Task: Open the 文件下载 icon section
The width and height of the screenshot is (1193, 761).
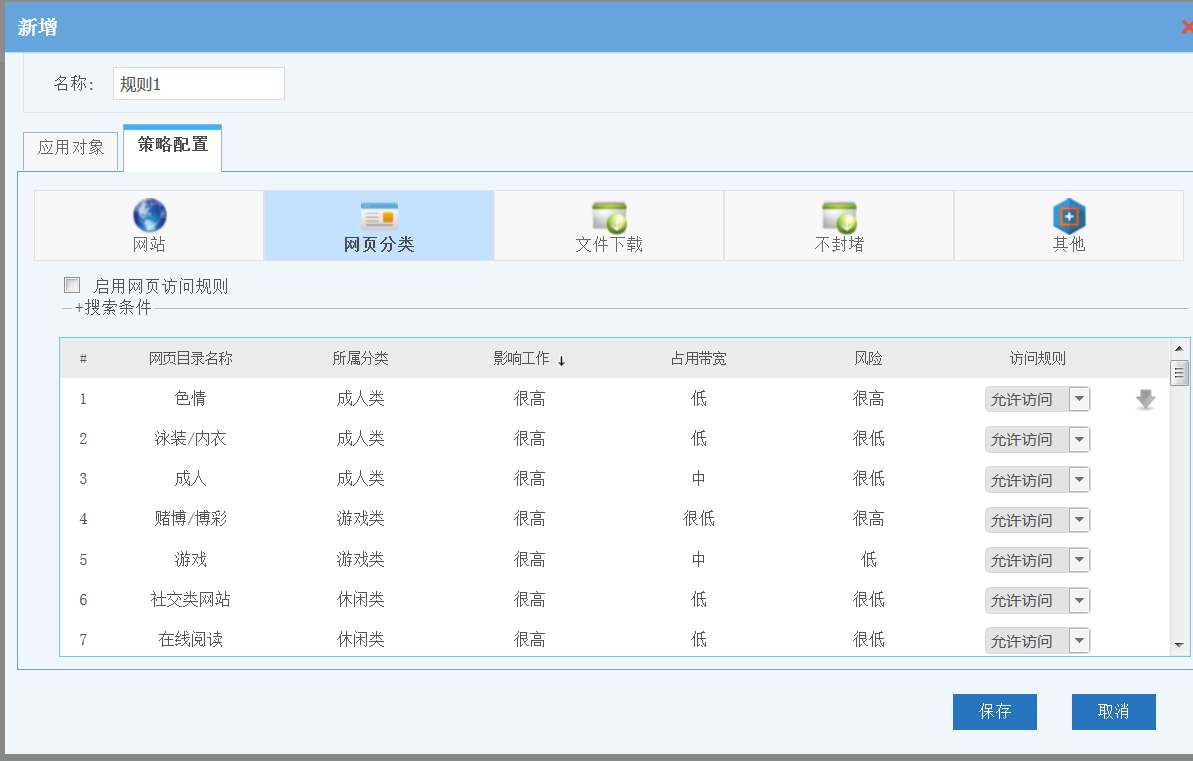Action: click(x=609, y=216)
